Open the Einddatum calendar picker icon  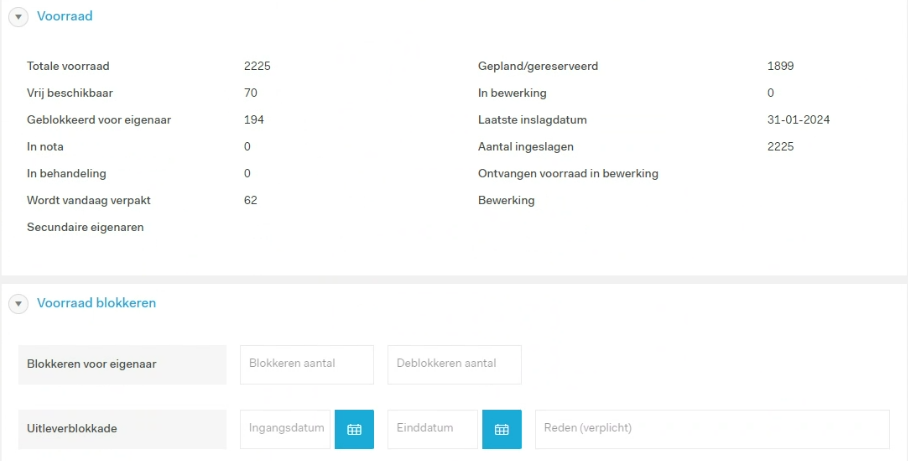click(502, 429)
